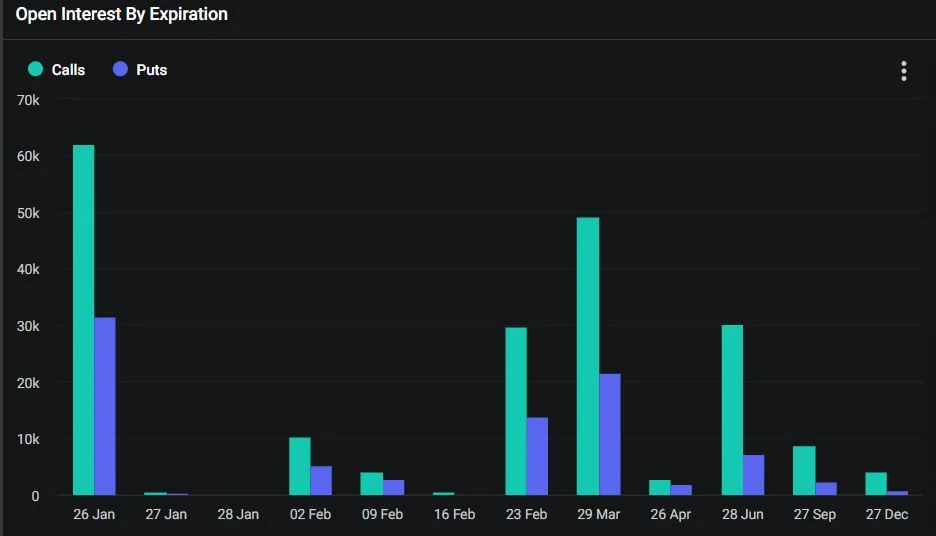Click the 30k y-axis label

point(28,326)
